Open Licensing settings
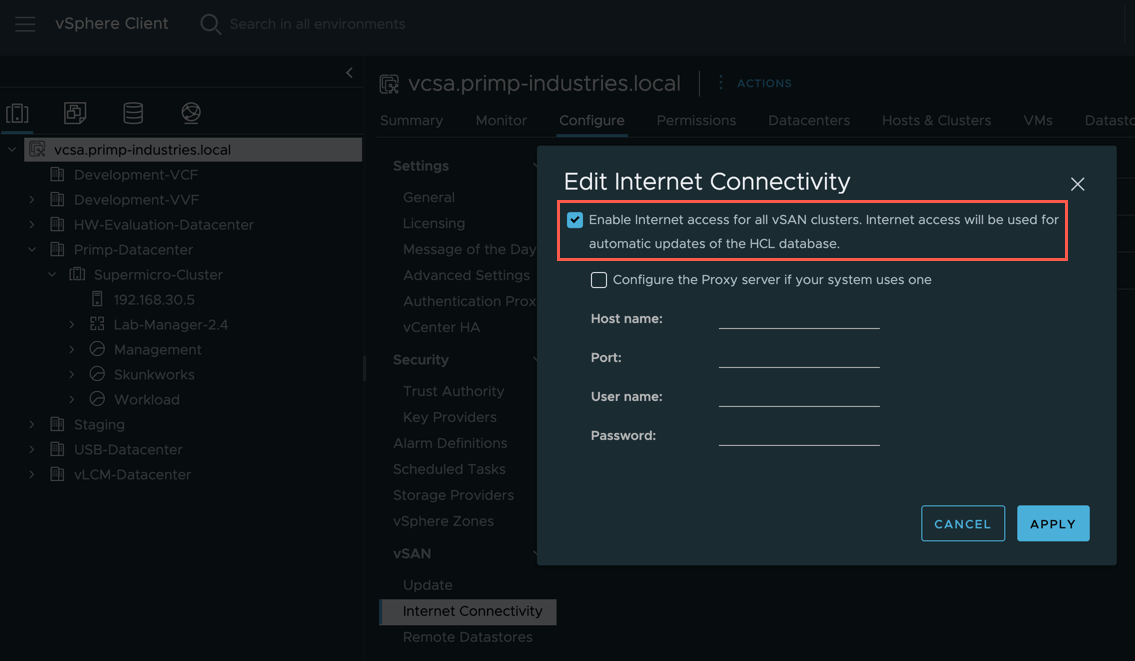Screen dimensions: 1135x661 (x=434, y=223)
